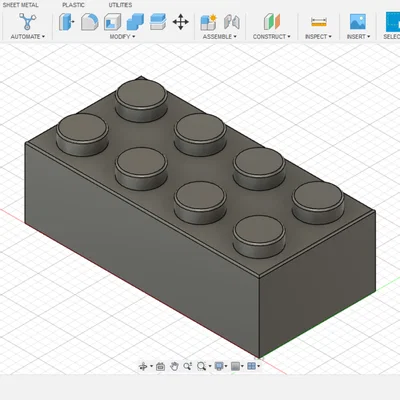Open the UTILITIES tab
400x400 pixels.
[120, 5]
